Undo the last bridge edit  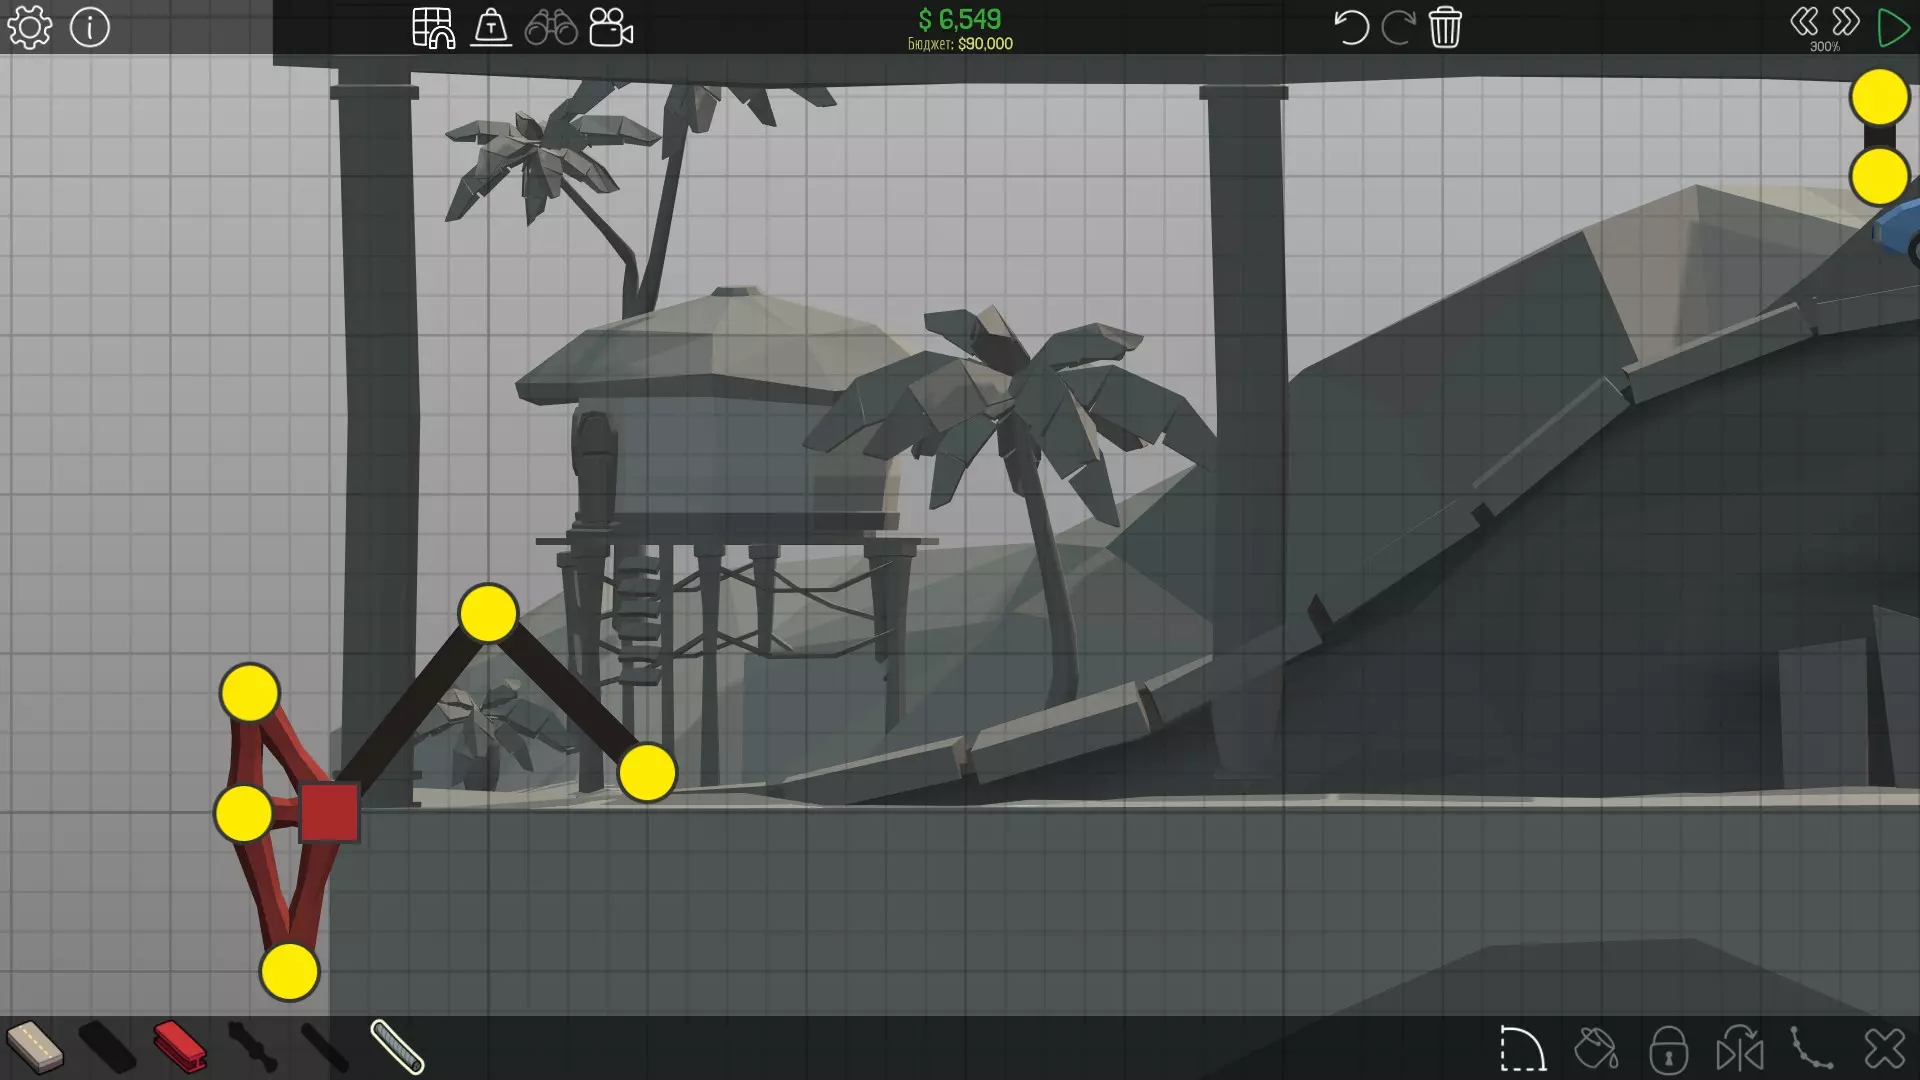1350,27
